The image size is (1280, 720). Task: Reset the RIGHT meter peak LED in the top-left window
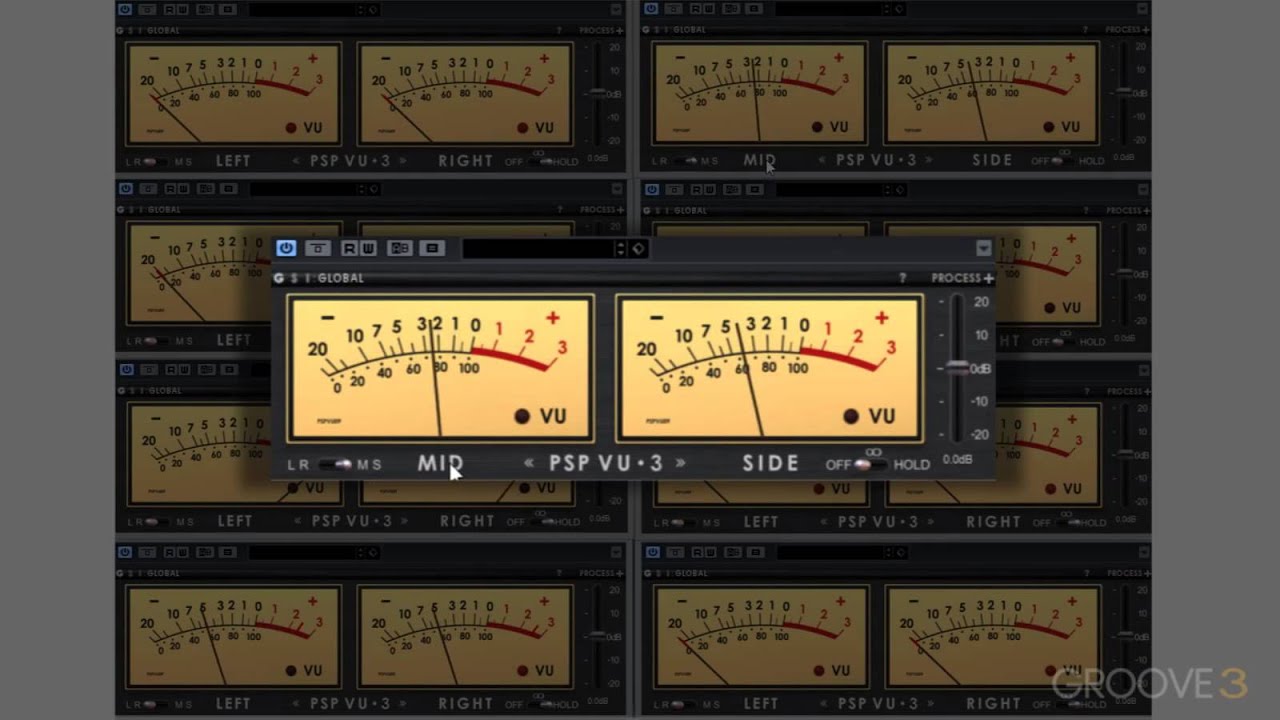[x=523, y=128]
